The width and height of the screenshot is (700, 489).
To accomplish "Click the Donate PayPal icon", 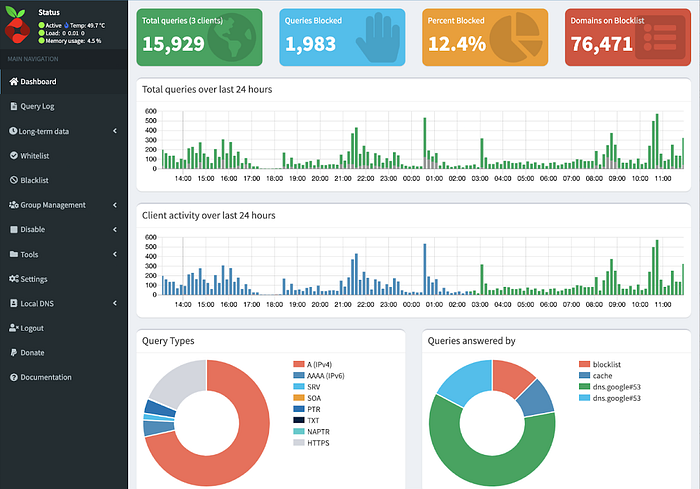I will click(x=14, y=352).
